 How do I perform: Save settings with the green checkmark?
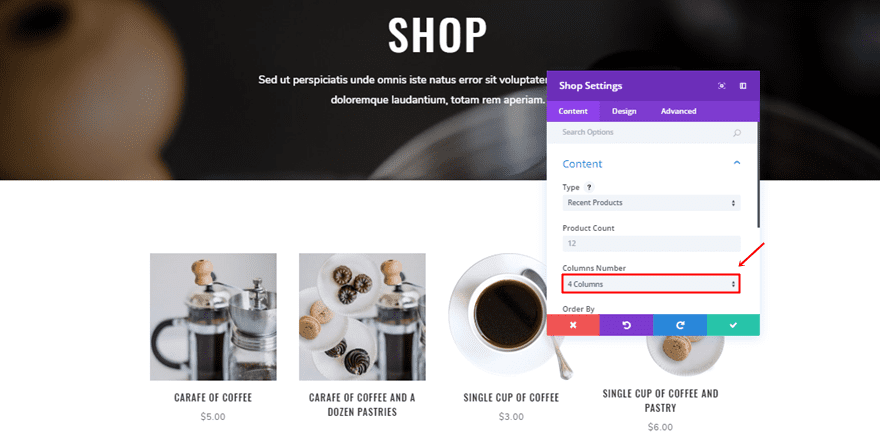pos(733,325)
